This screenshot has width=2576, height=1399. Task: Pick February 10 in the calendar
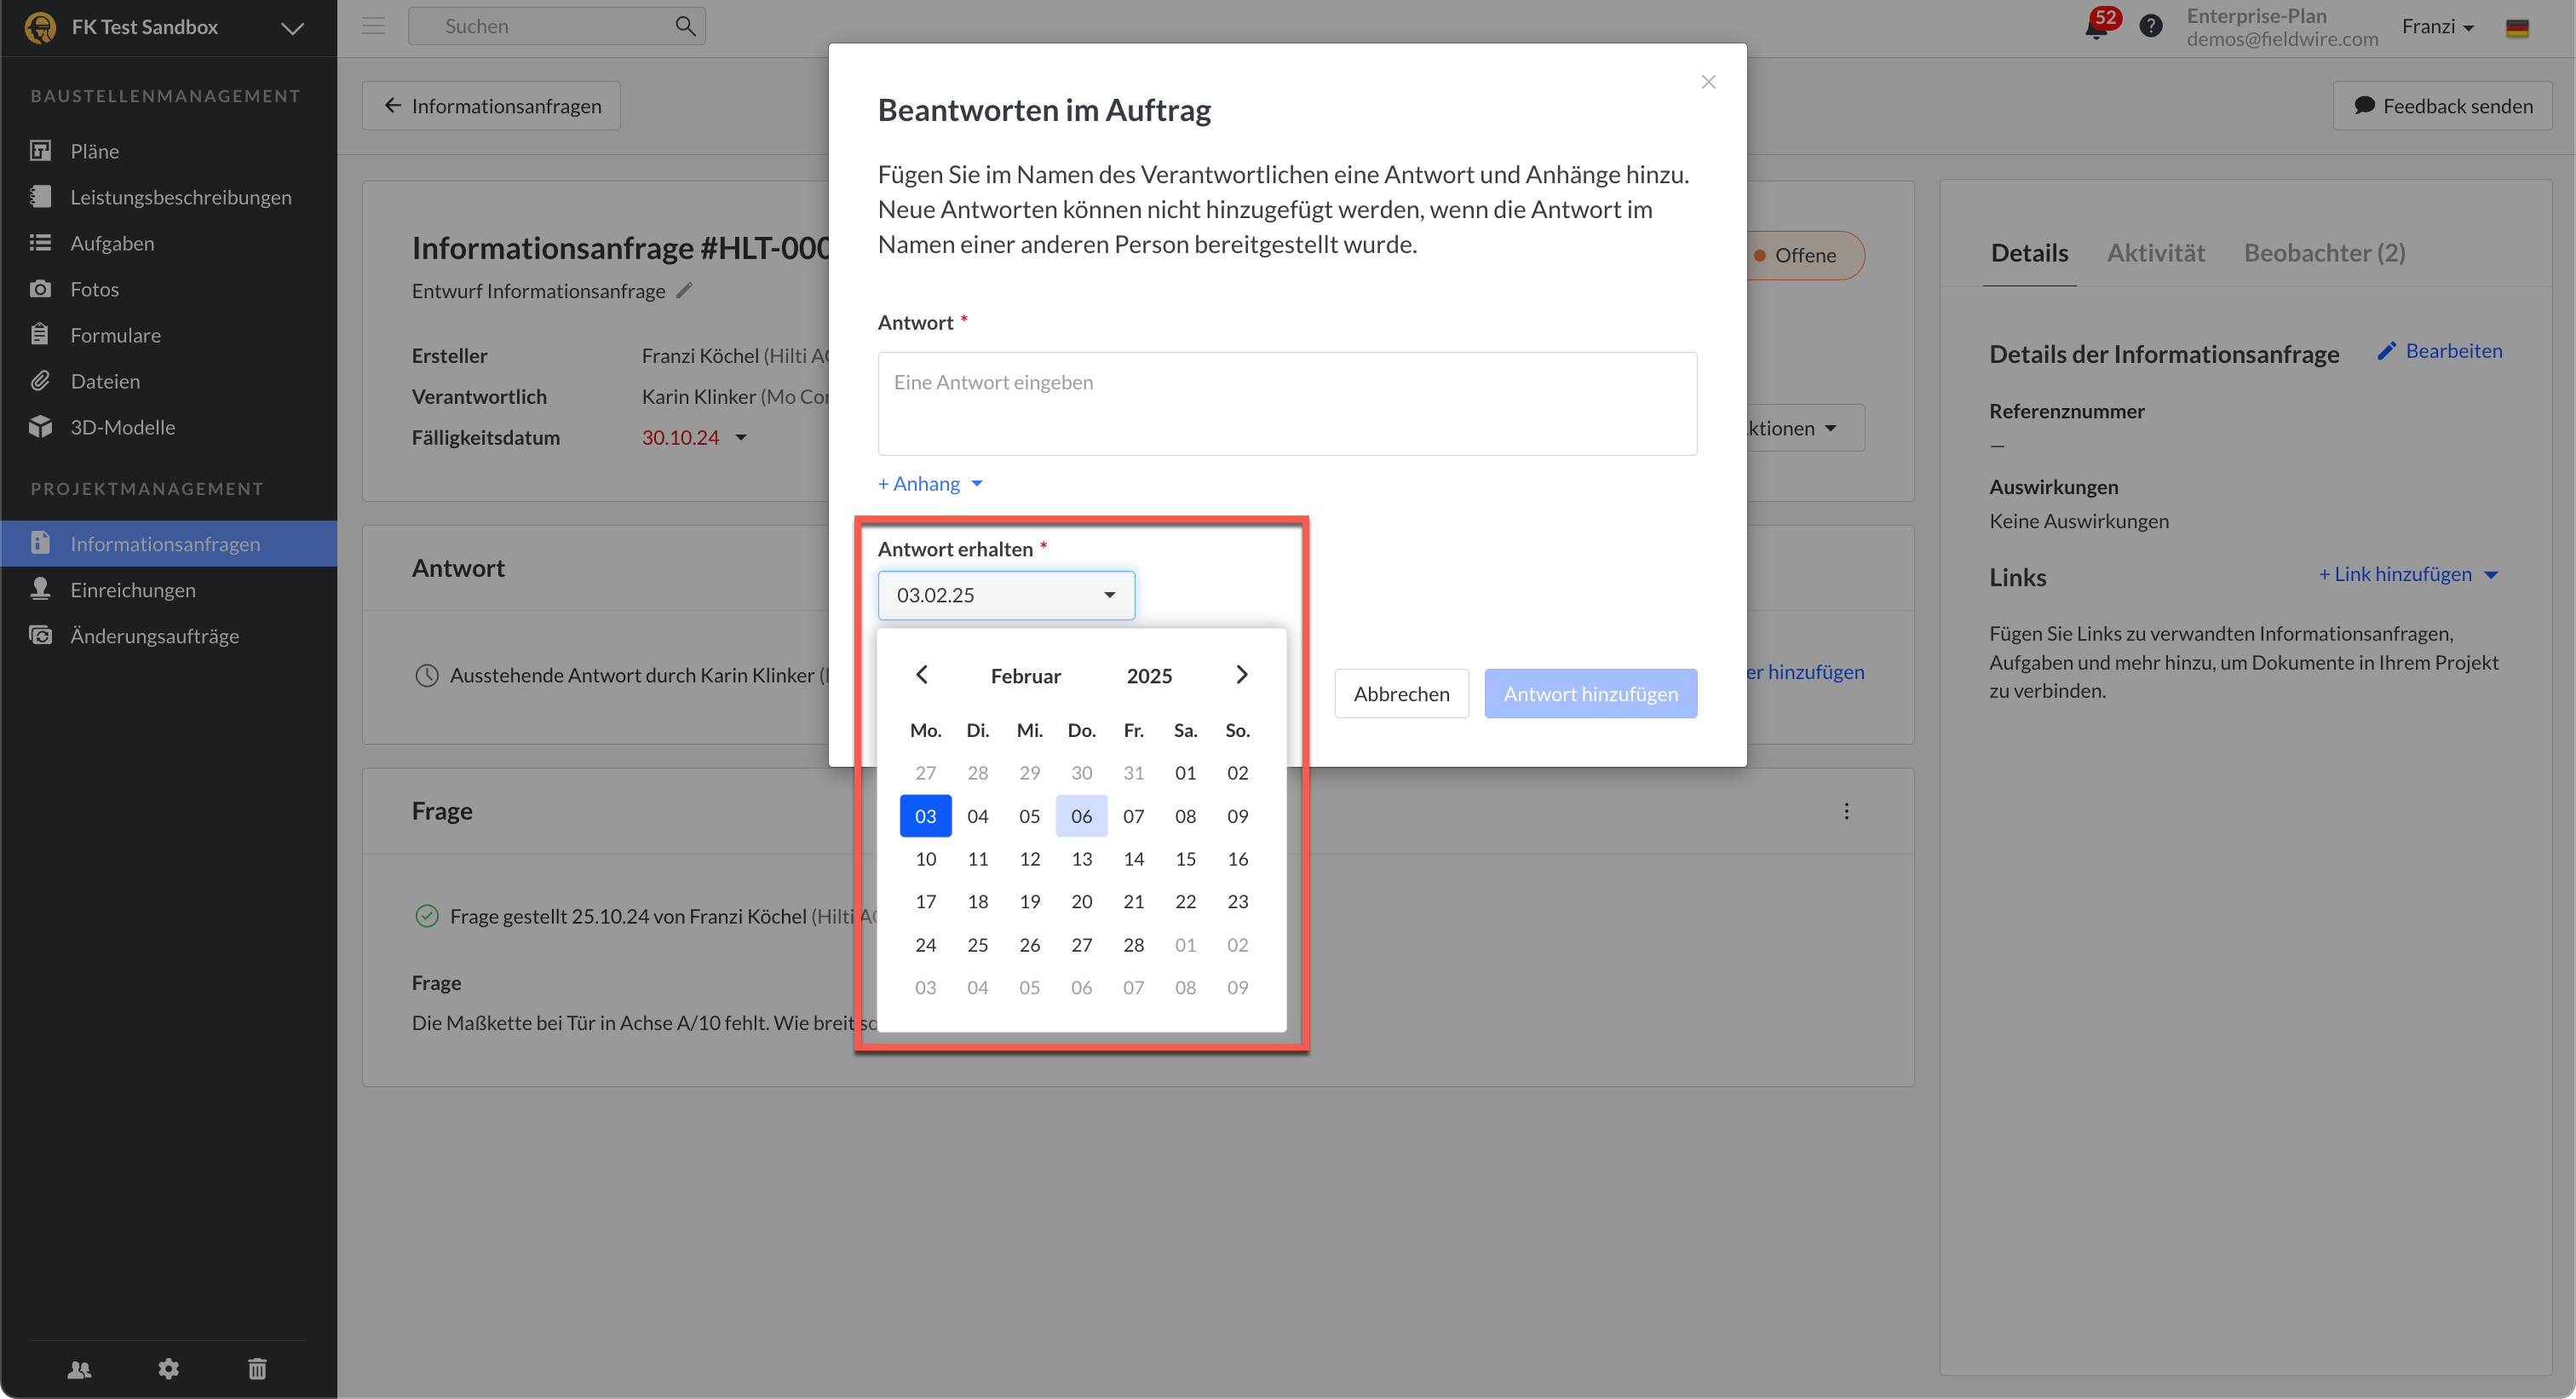tap(926, 859)
